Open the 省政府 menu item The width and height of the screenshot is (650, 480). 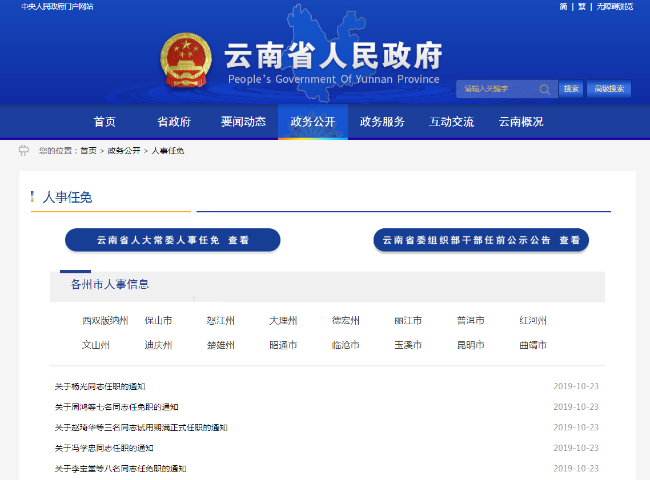173,122
